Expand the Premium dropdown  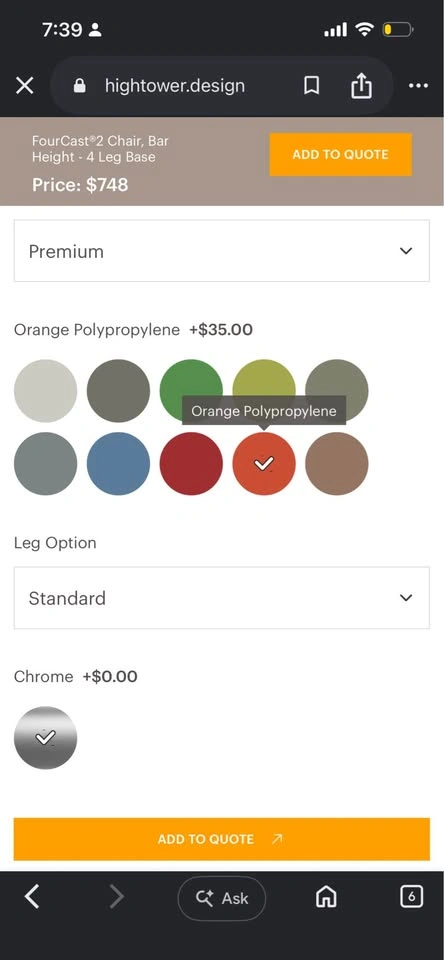(222, 251)
